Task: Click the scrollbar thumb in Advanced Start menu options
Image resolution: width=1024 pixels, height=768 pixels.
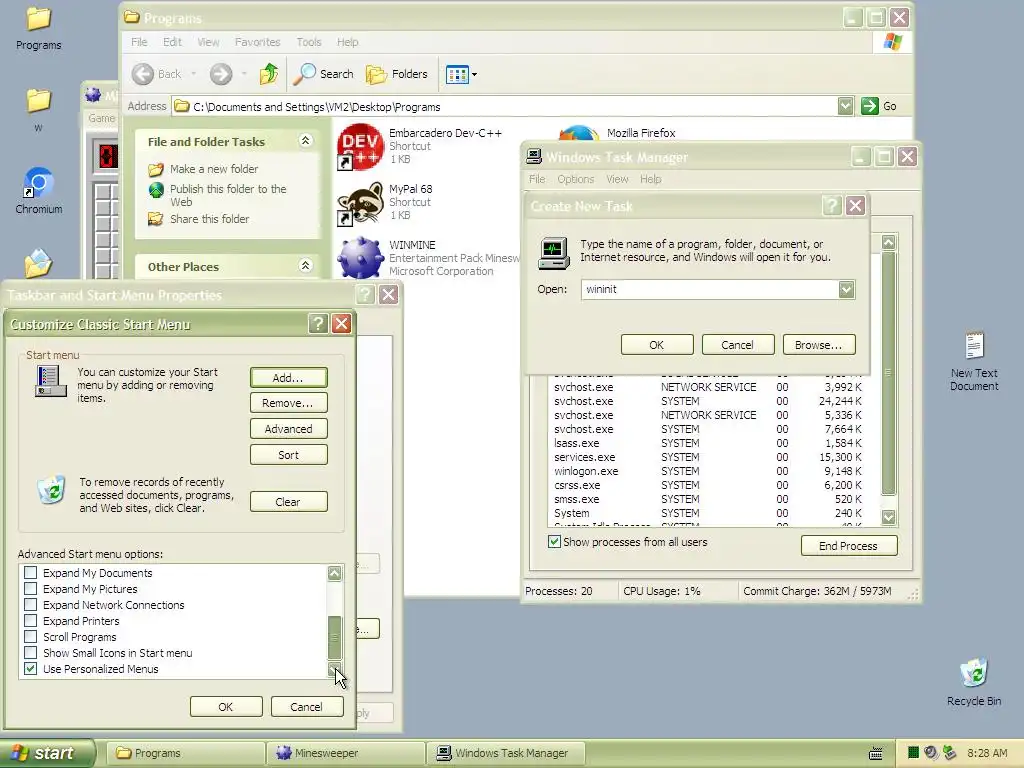Action: point(334,638)
